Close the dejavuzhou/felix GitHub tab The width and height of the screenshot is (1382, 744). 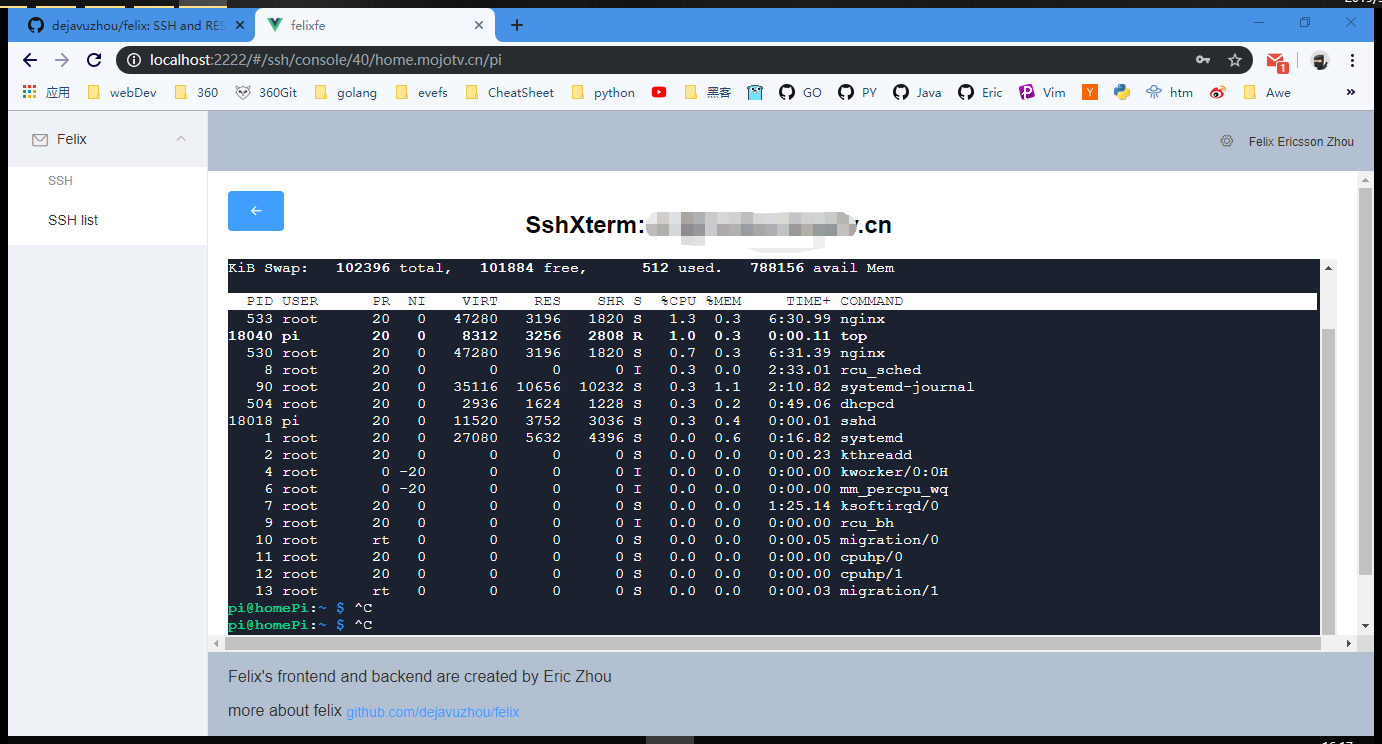point(240,25)
